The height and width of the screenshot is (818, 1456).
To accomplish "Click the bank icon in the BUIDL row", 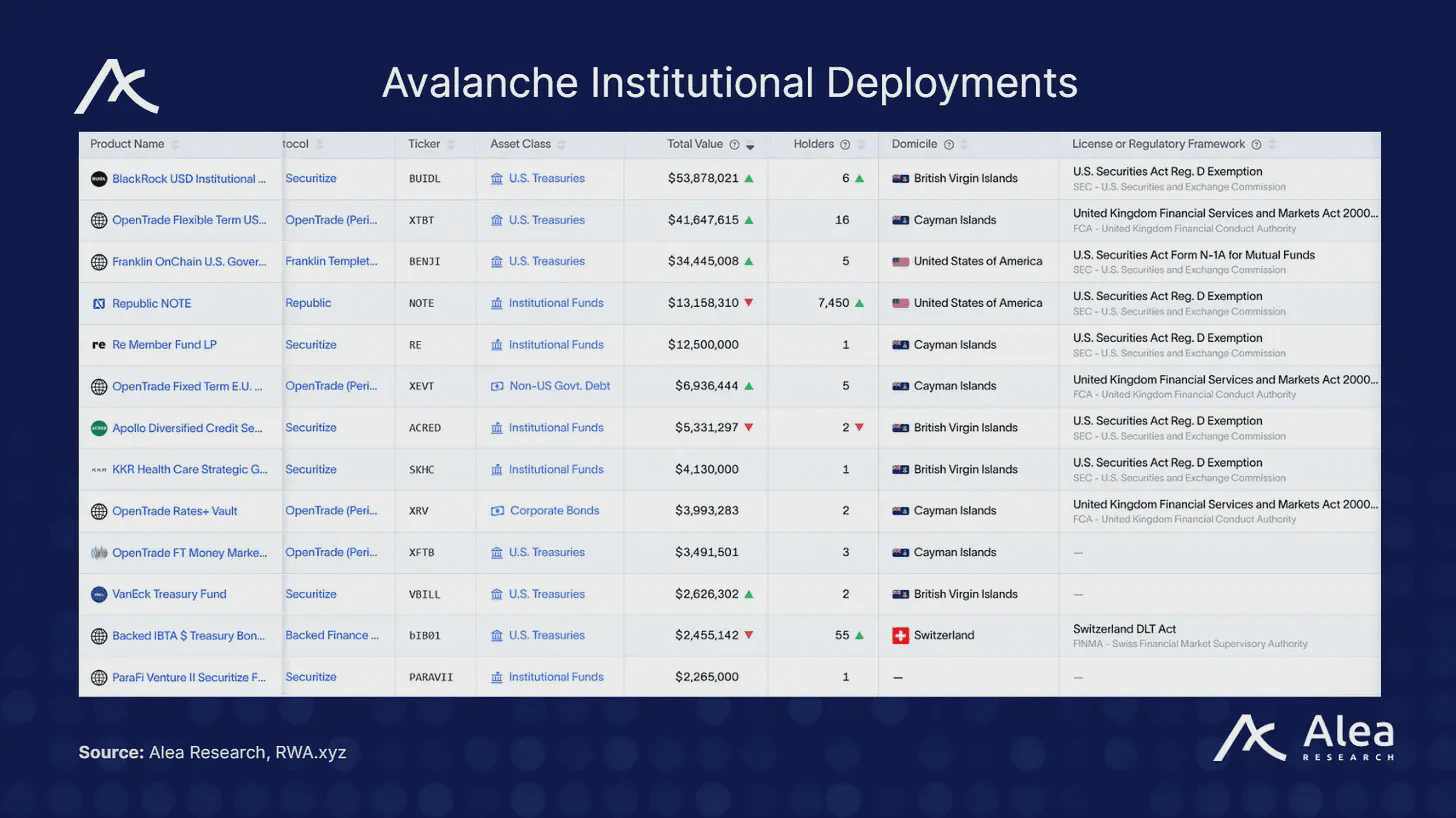I will 497,179.
